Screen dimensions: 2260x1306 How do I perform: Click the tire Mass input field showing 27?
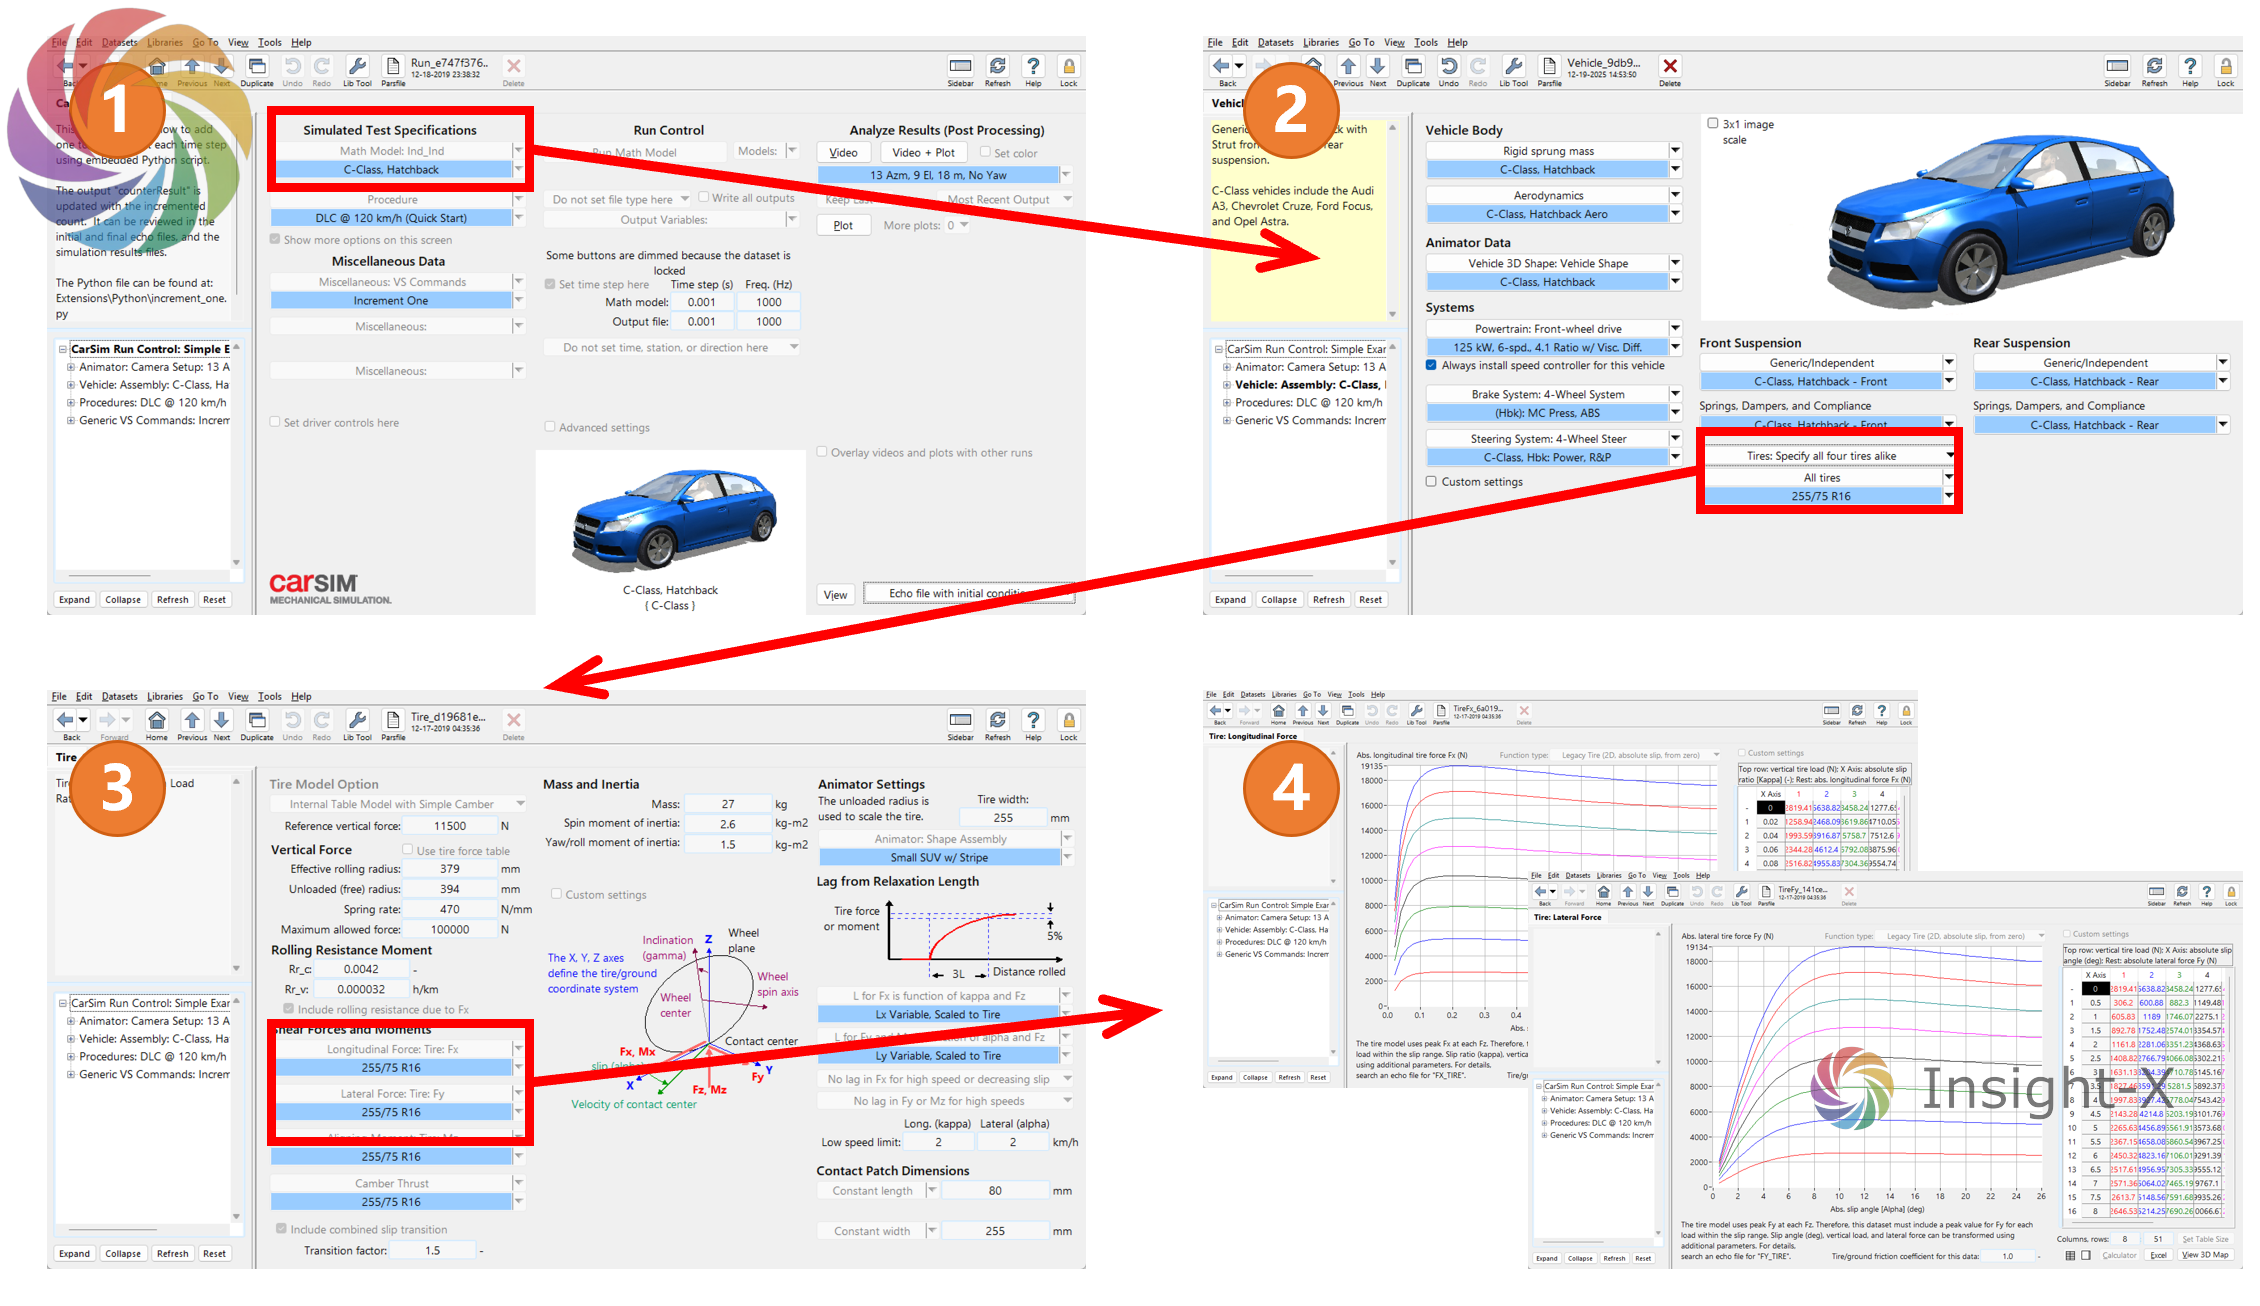(728, 803)
